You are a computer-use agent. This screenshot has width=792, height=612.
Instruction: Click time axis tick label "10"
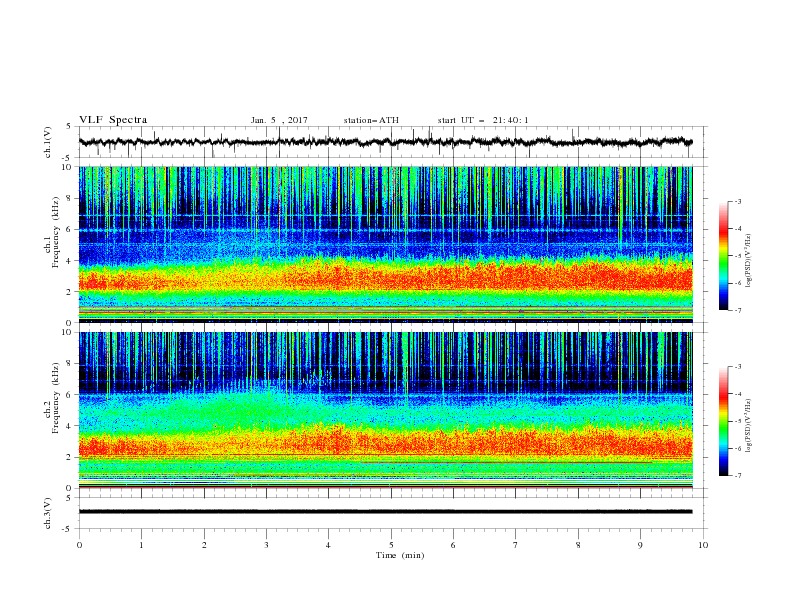pos(703,545)
